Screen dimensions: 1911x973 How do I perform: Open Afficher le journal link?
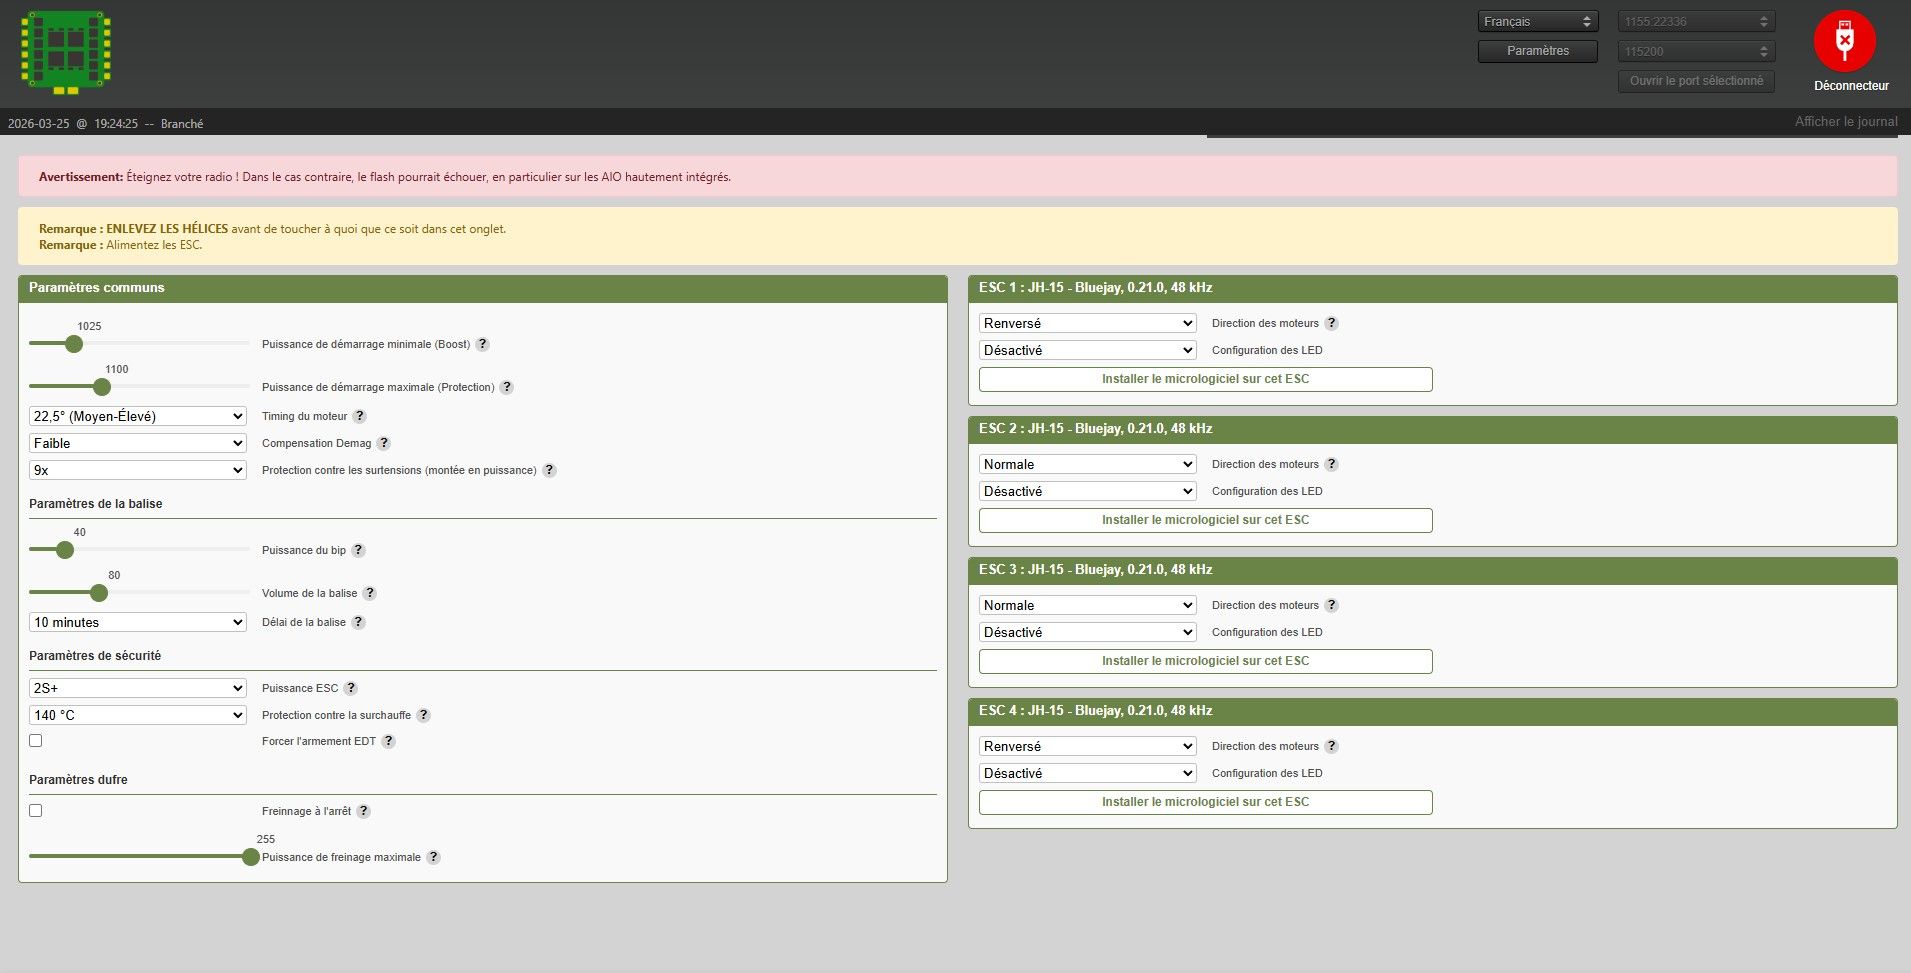[1845, 122]
